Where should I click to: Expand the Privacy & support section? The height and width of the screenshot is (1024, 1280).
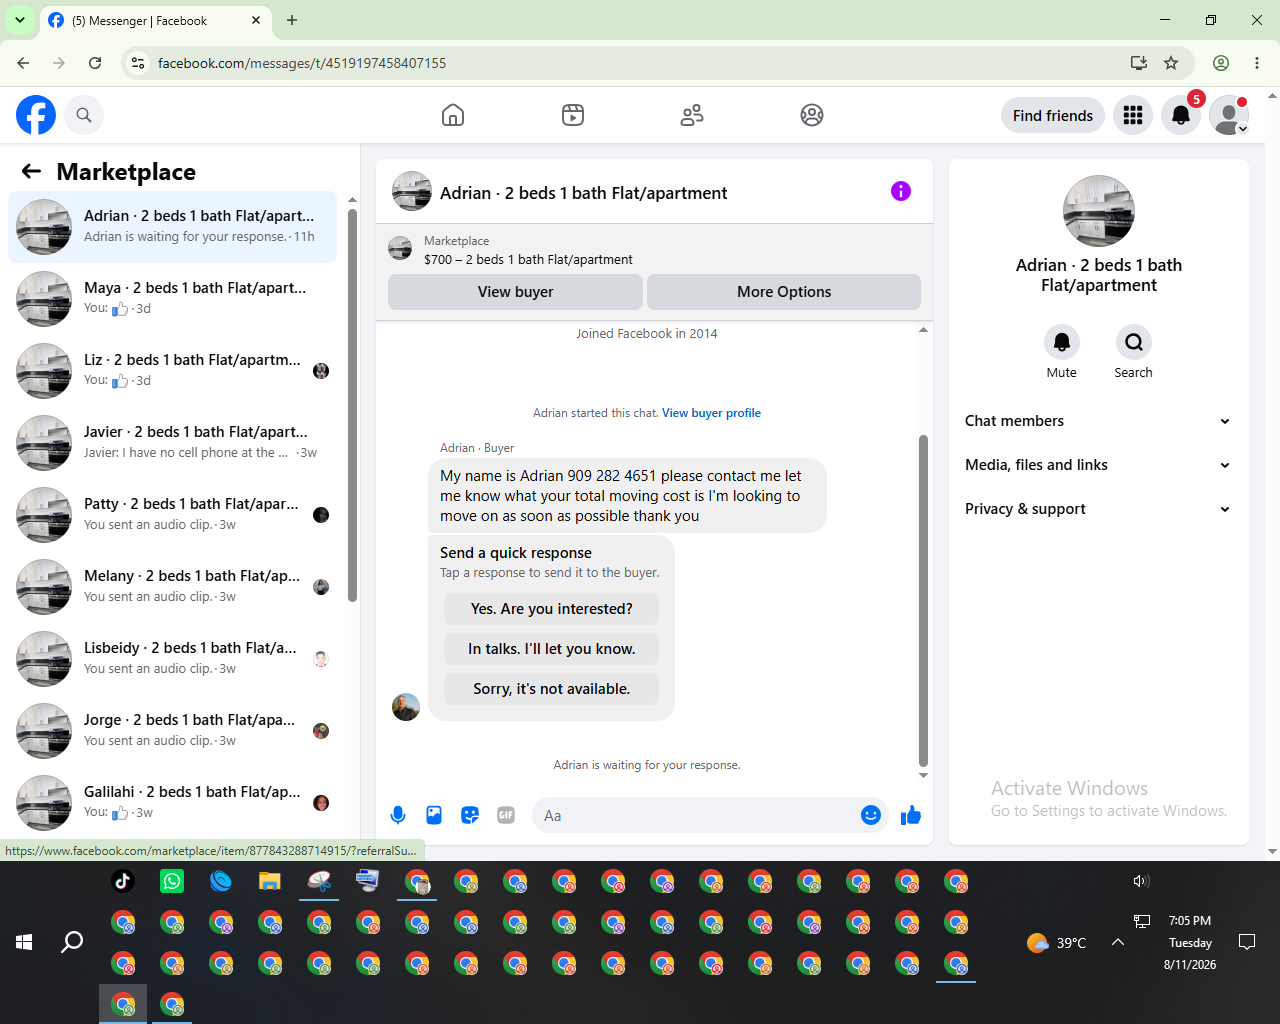1098,509
